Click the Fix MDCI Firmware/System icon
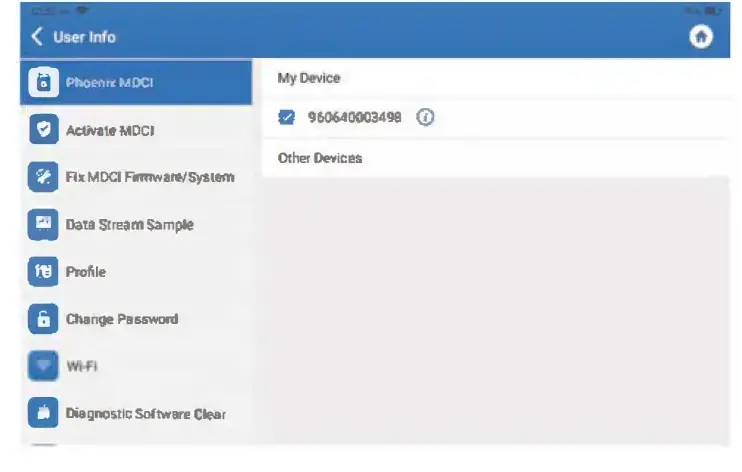This screenshot has width=742, height=472. click(44, 177)
